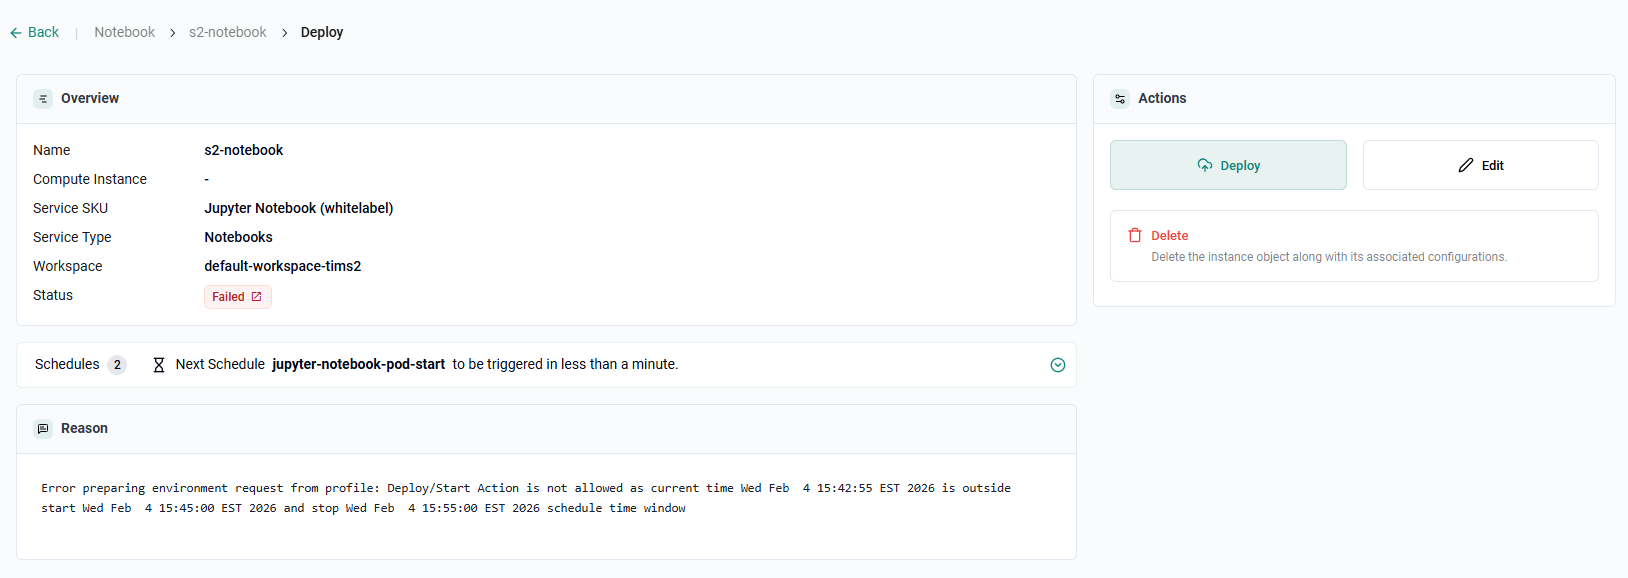Click the hourglass icon beside Next Schedule
This screenshot has height=578, width=1628.
click(x=158, y=365)
